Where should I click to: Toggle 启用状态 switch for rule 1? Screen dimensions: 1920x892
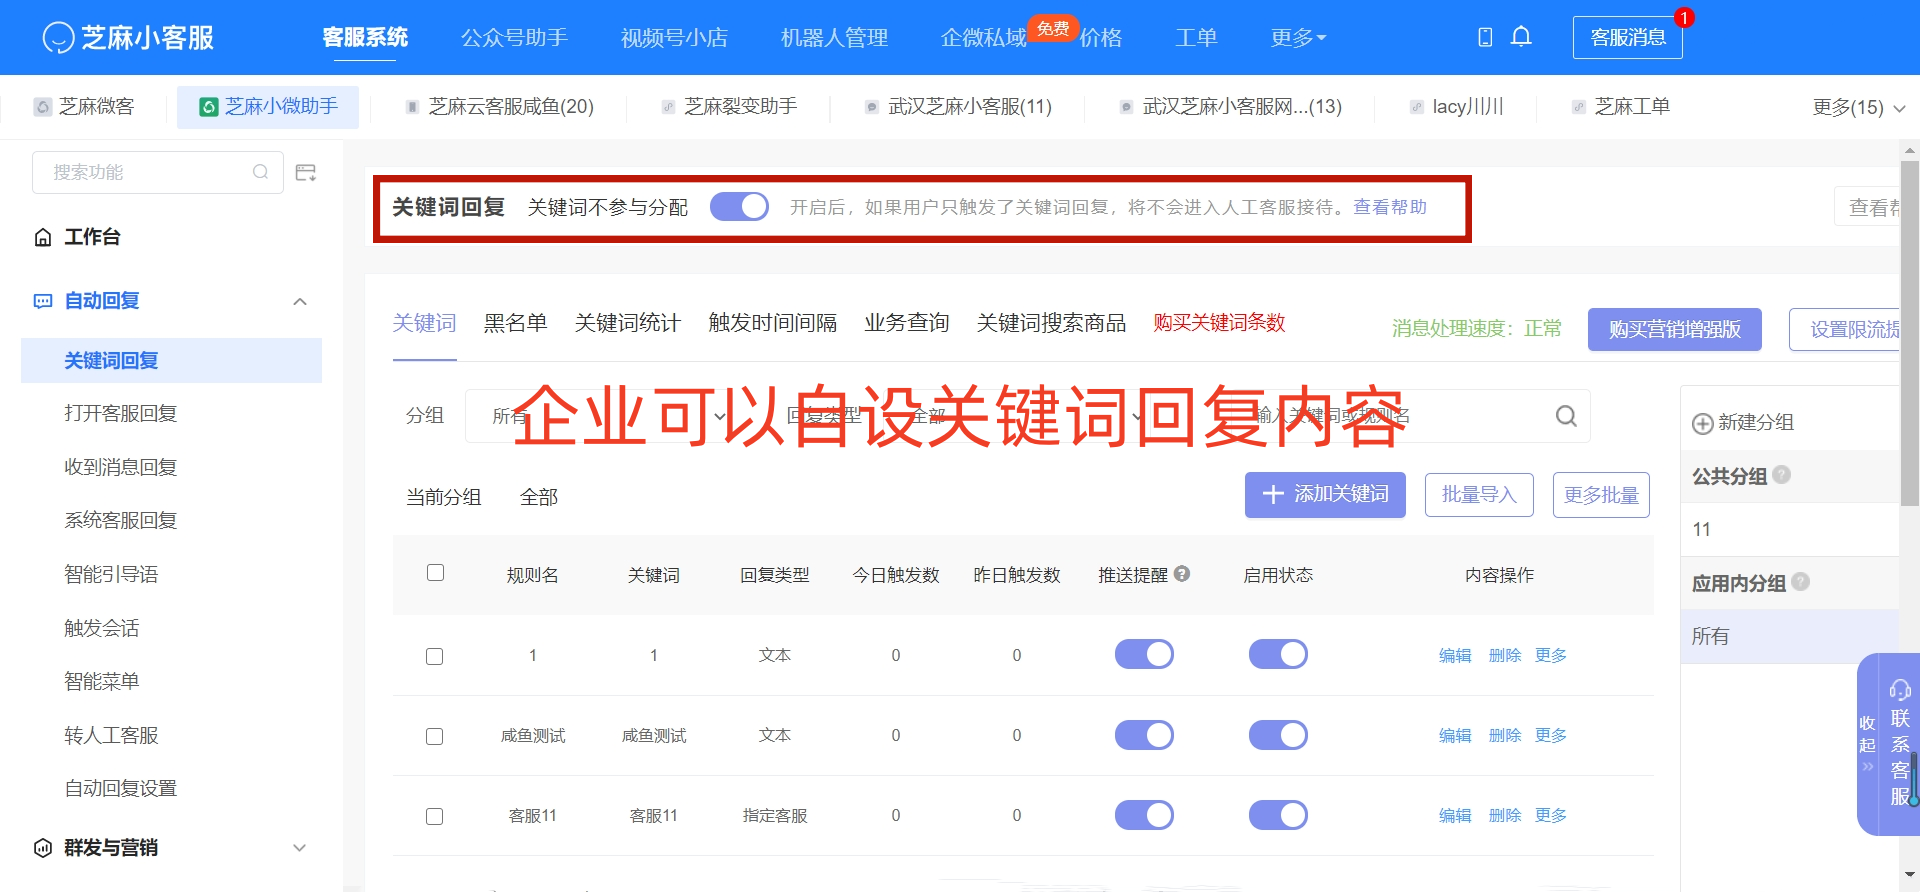click(x=1278, y=655)
